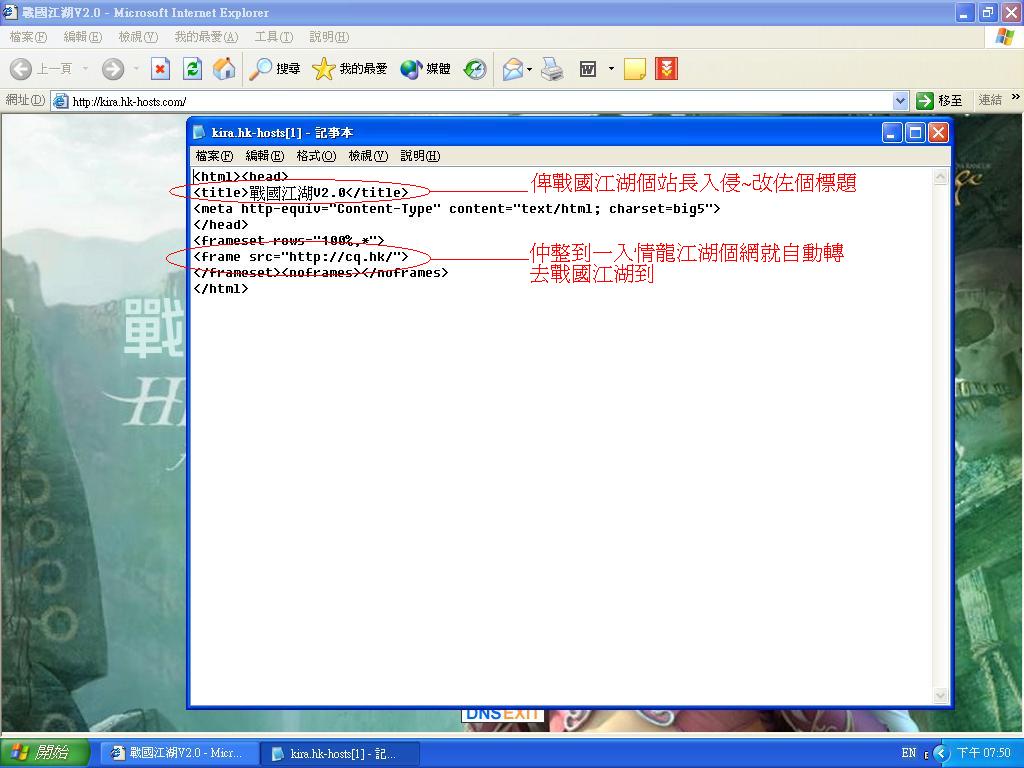The image size is (1024, 768).
Task: Open IE 說明(H) menu
Action: [329, 37]
